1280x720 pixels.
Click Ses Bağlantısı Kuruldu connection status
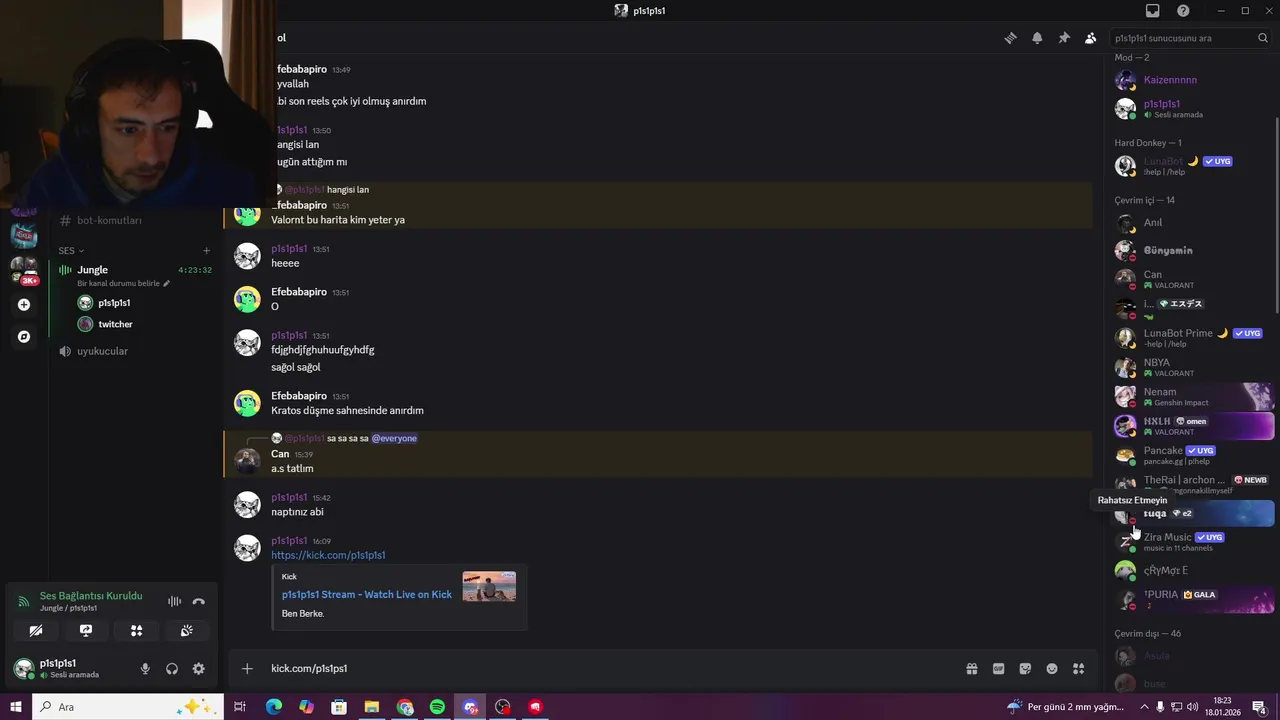[91, 596]
